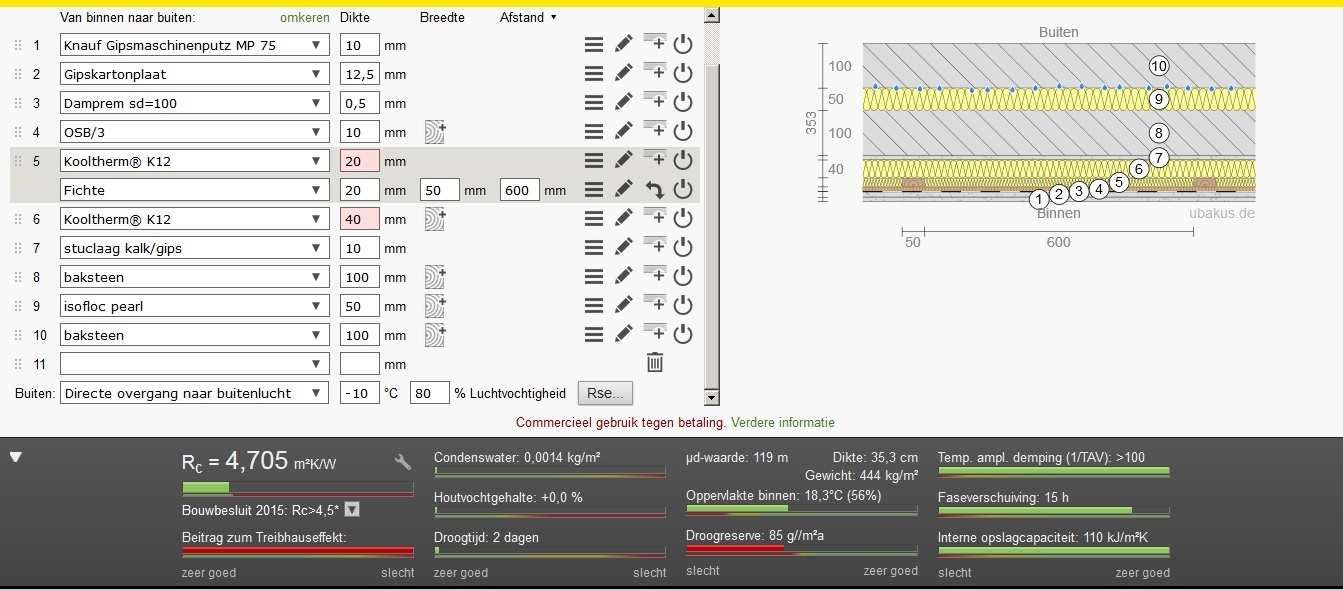Viewport: 1343px width, 591px height.
Task: Open hamburger menu in Damprem sd=100 row
Action: click(x=594, y=103)
